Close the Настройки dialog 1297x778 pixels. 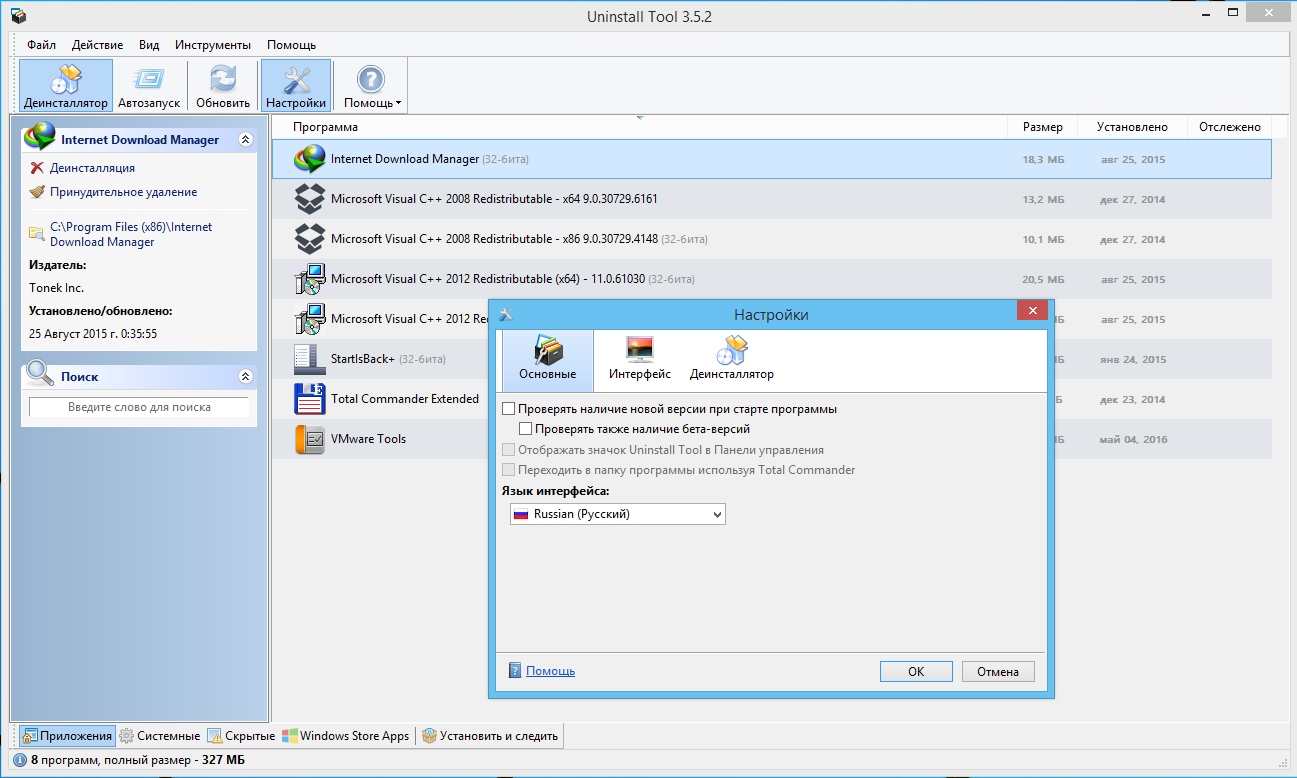pyautogui.click(x=1032, y=311)
